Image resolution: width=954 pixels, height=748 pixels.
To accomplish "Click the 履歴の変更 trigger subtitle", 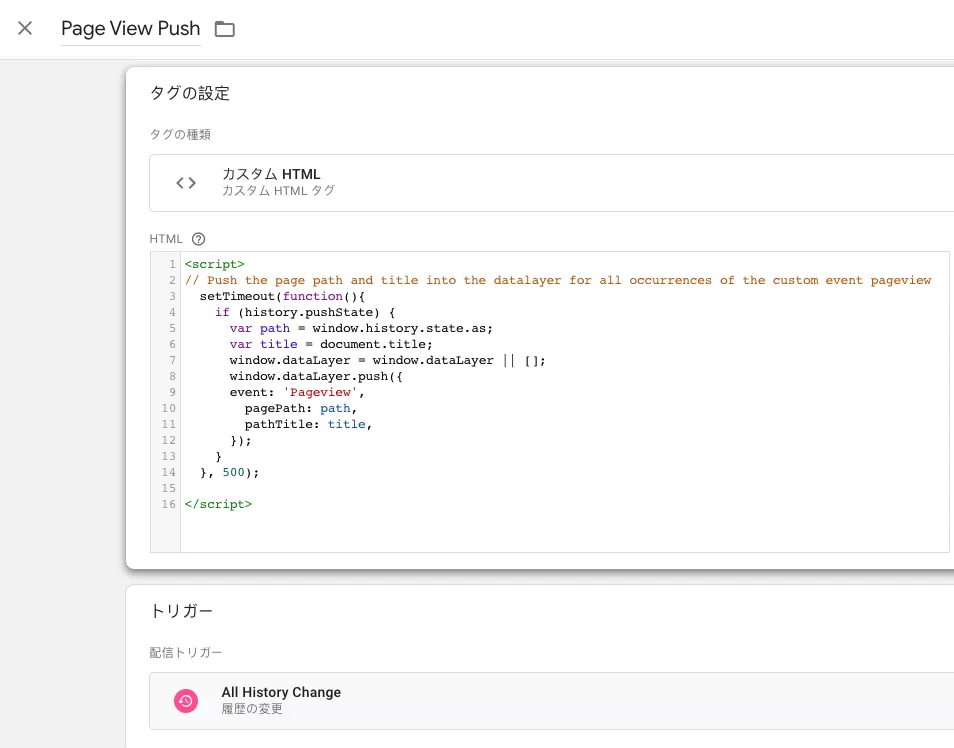I will [252, 709].
